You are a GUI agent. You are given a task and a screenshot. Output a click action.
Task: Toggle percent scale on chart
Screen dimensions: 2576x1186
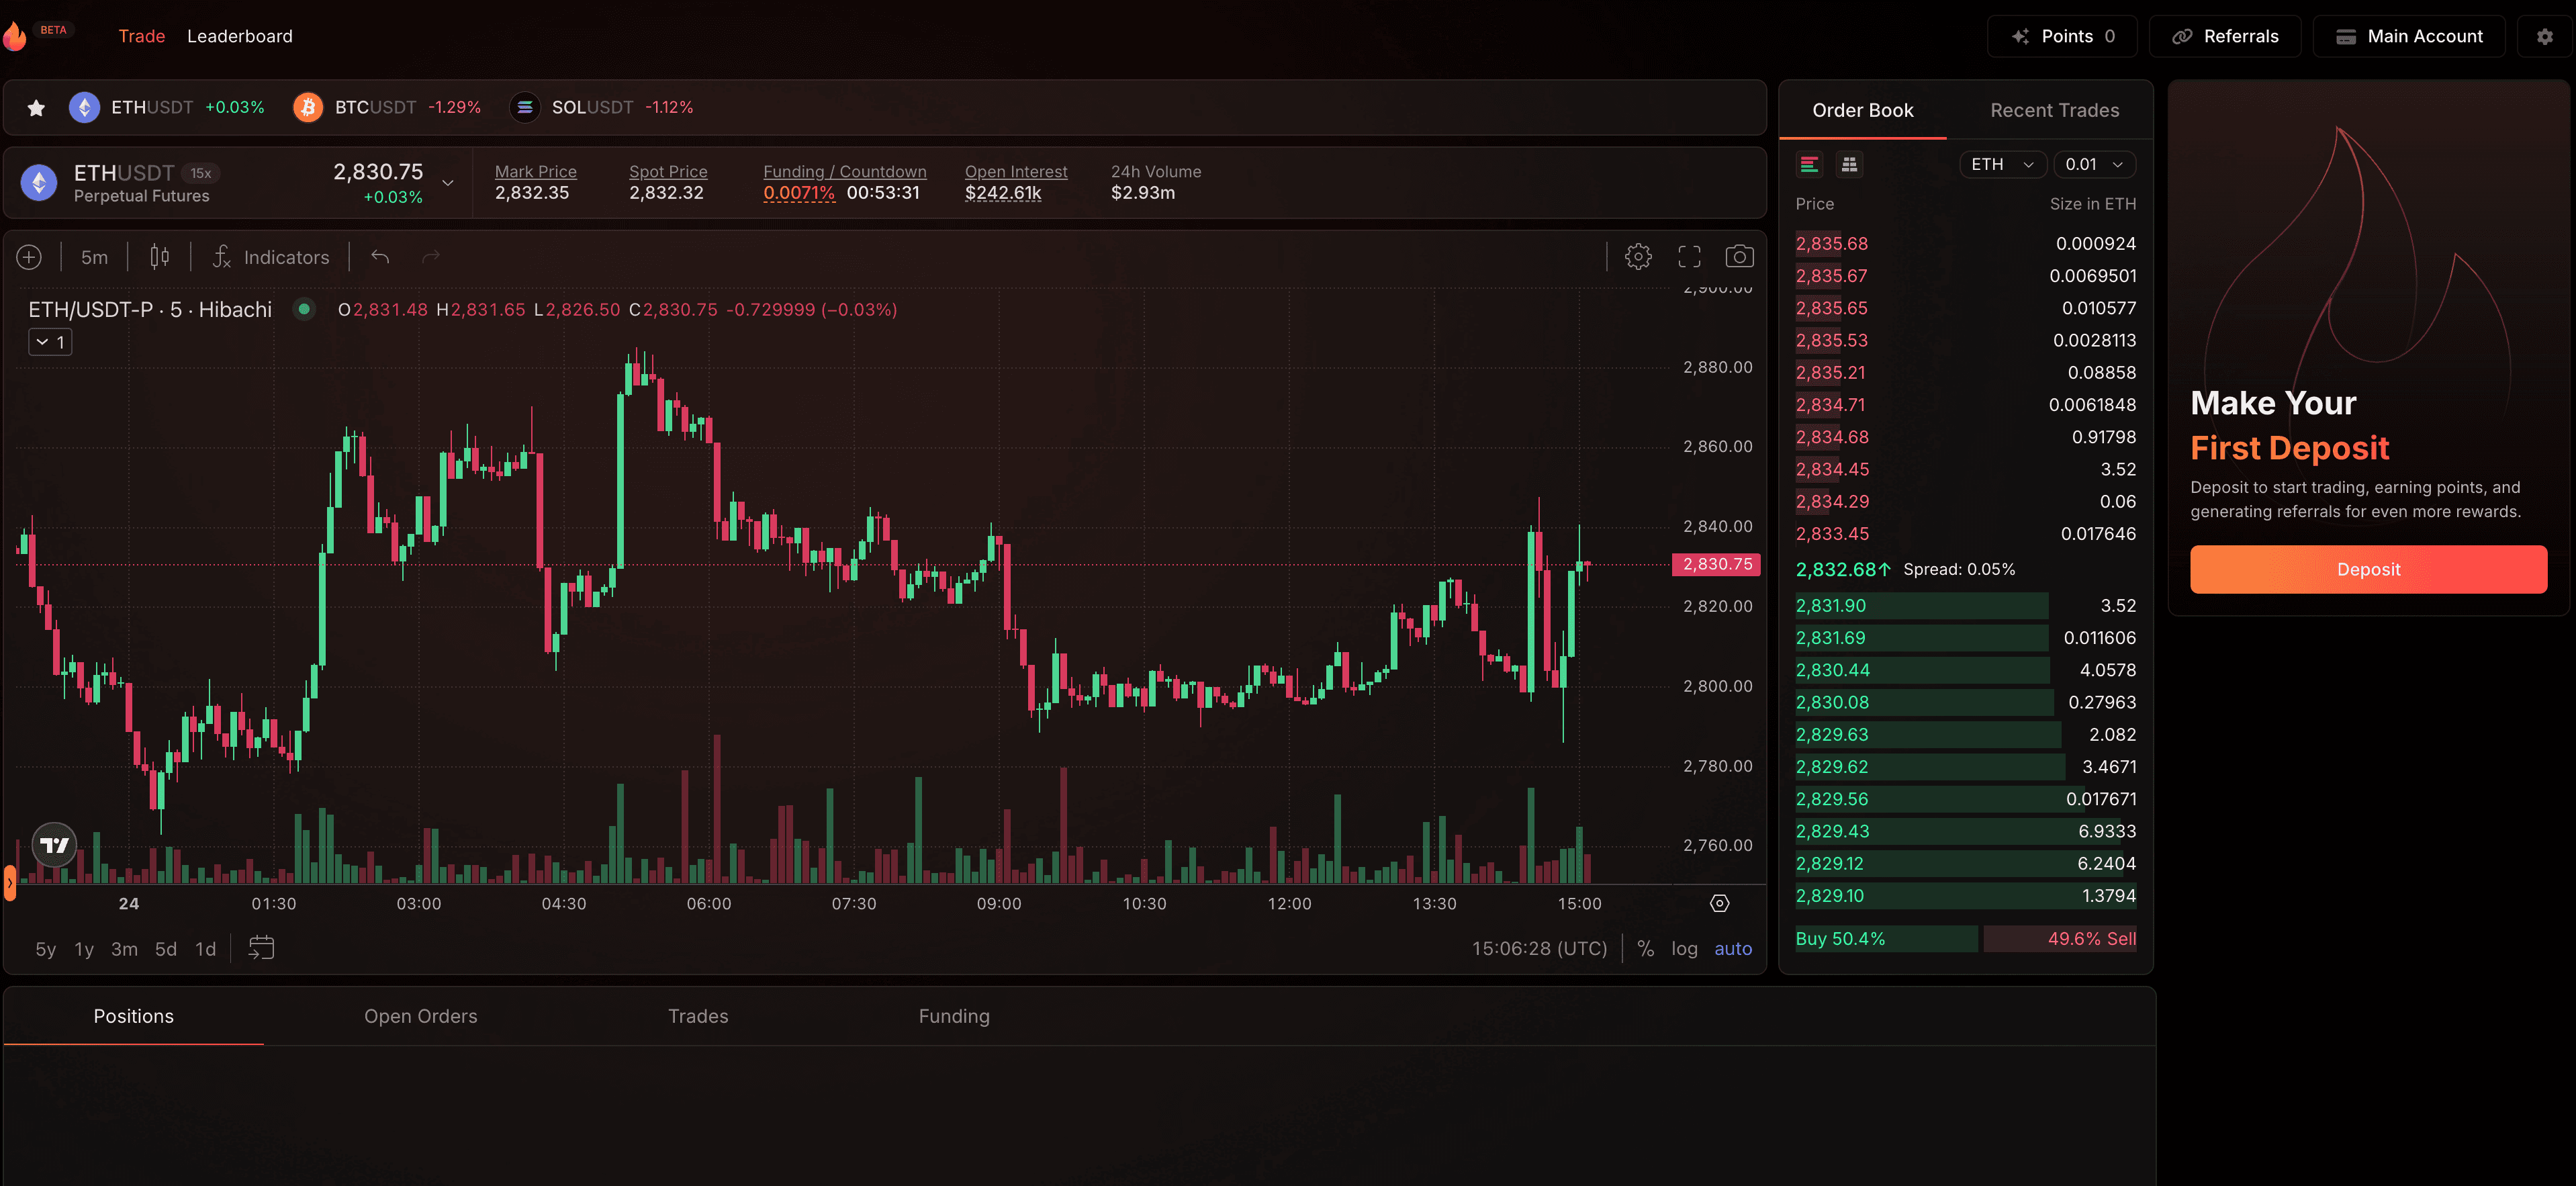coord(1645,948)
